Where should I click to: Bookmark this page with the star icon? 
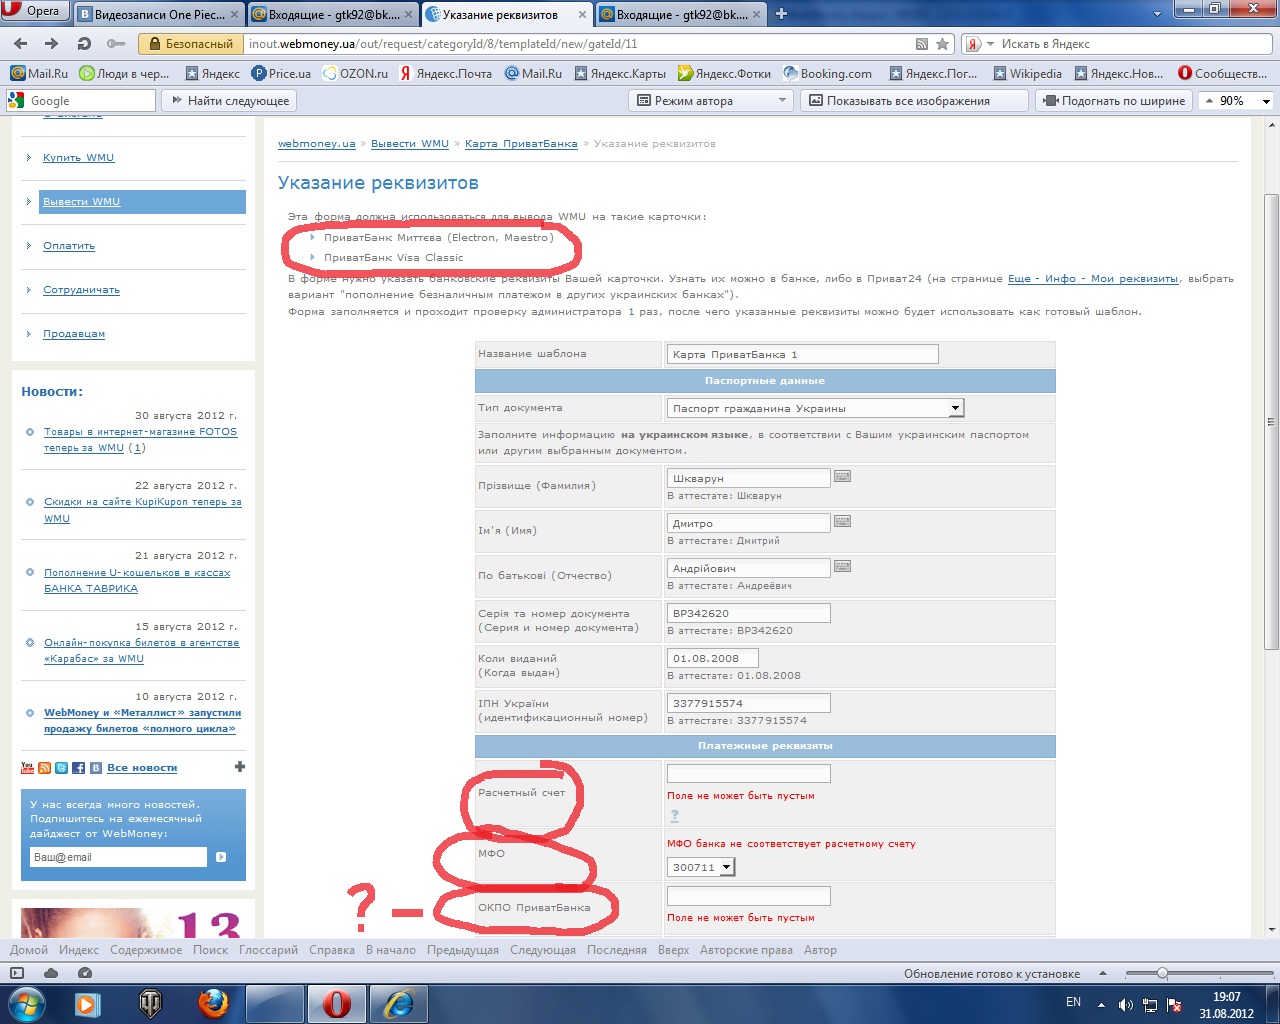pyautogui.click(x=942, y=44)
